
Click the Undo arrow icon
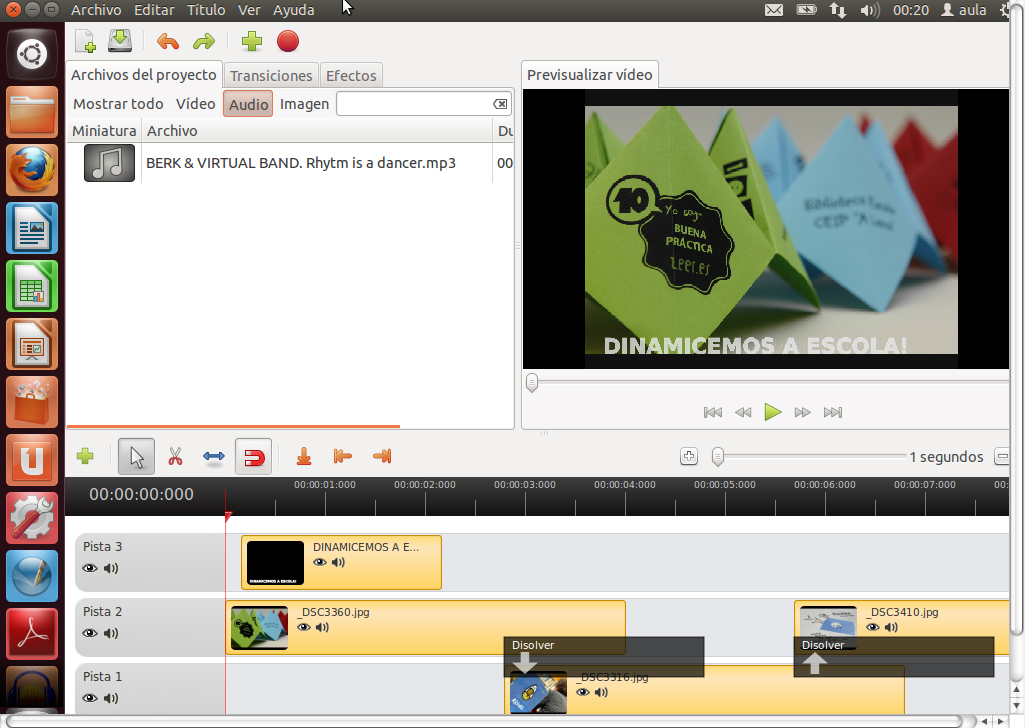coord(168,41)
